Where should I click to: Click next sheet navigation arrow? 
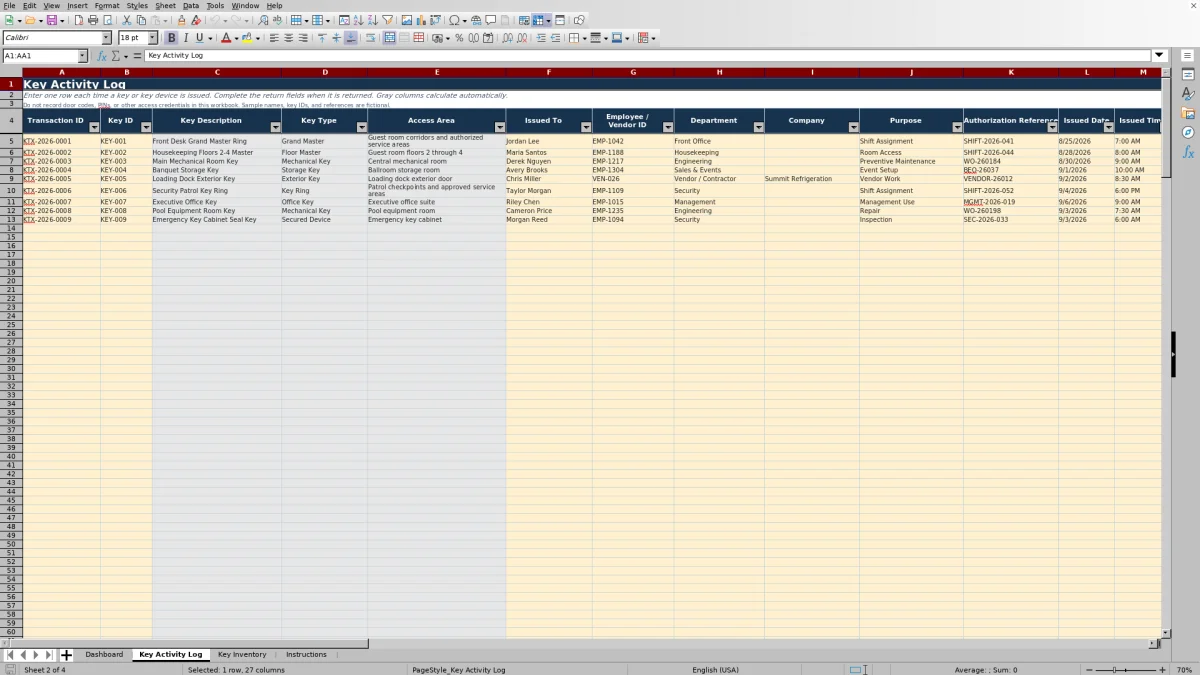pos(36,655)
